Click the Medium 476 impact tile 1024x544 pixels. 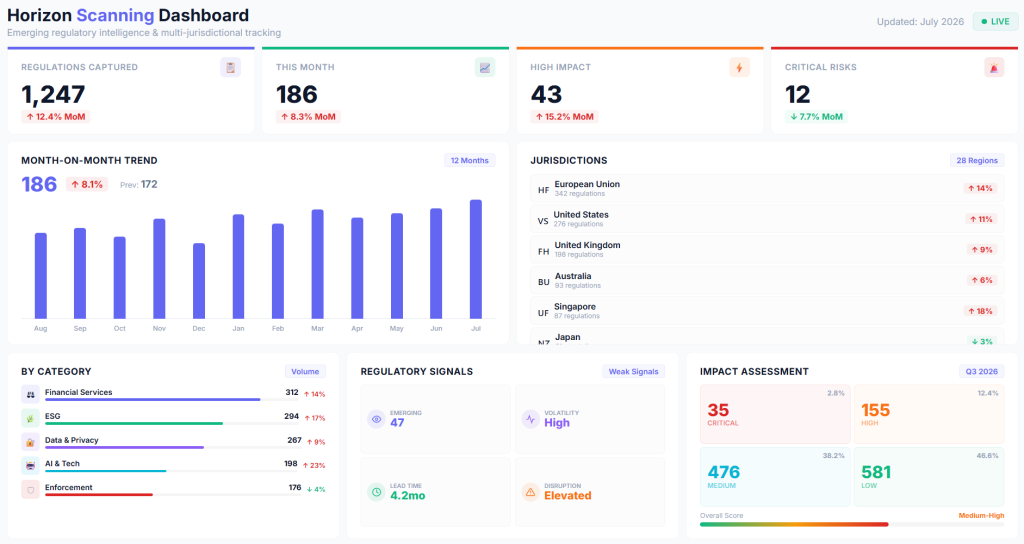pos(775,477)
